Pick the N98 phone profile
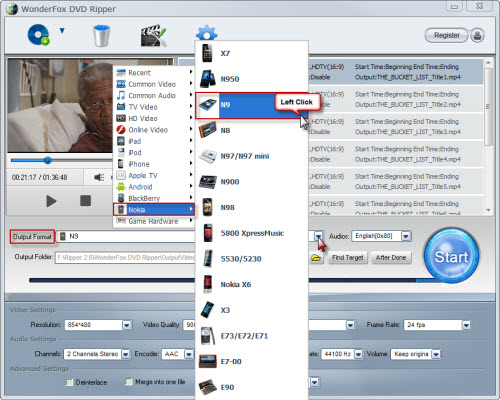Image resolution: width=500 pixels, height=400 pixels. coord(251,207)
